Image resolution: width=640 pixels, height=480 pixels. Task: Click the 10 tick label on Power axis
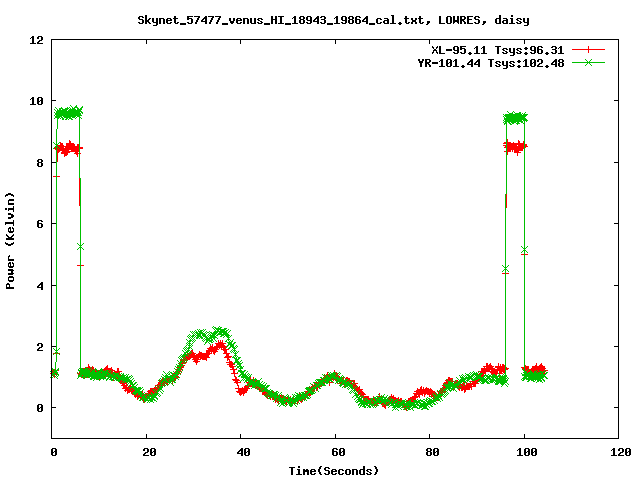pyautogui.click(x=36, y=101)
